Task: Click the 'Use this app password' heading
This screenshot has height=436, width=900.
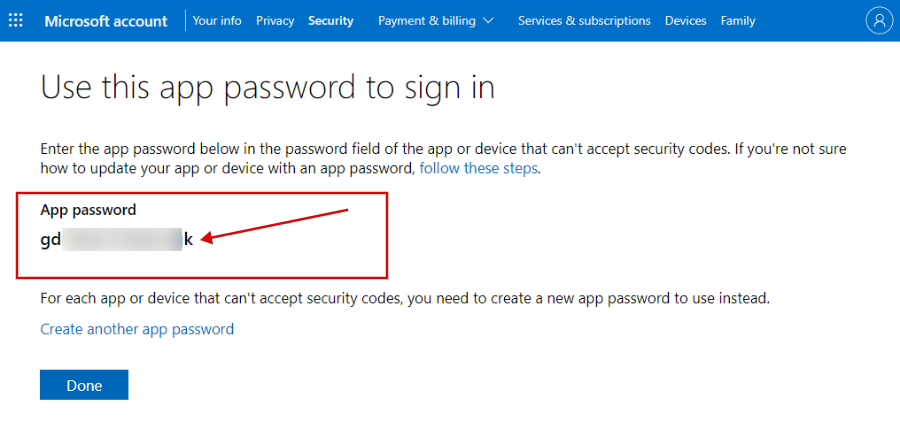Action: point(267,88)
